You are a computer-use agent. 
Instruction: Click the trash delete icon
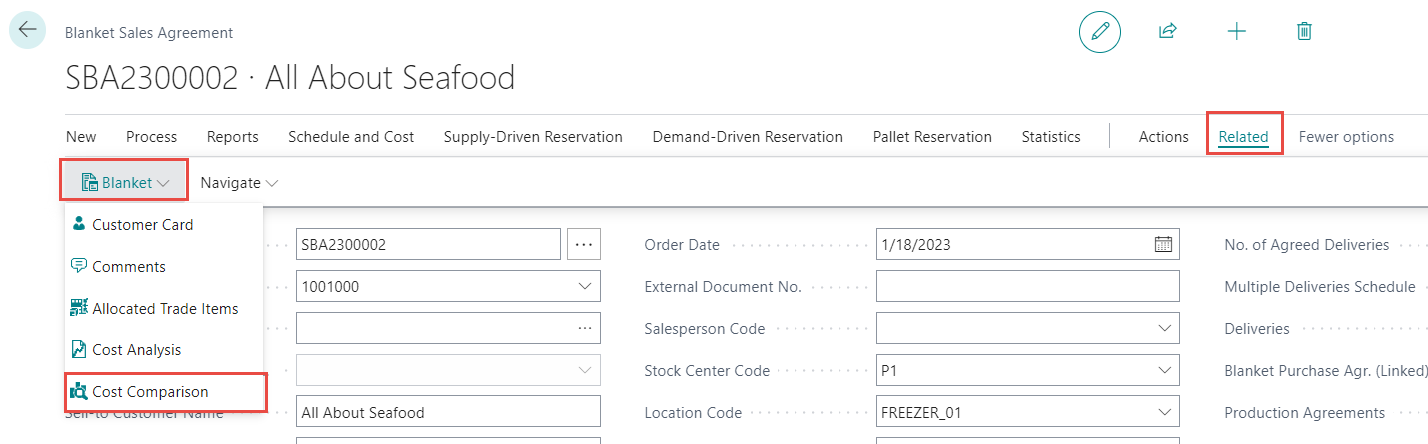coord(1304,31)
